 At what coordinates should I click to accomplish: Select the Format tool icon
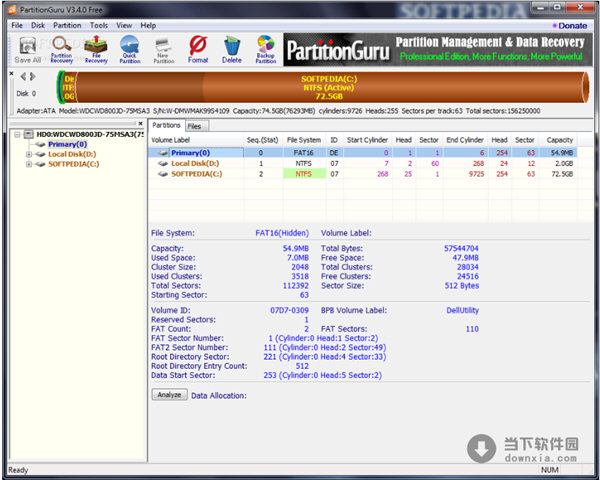198,50
